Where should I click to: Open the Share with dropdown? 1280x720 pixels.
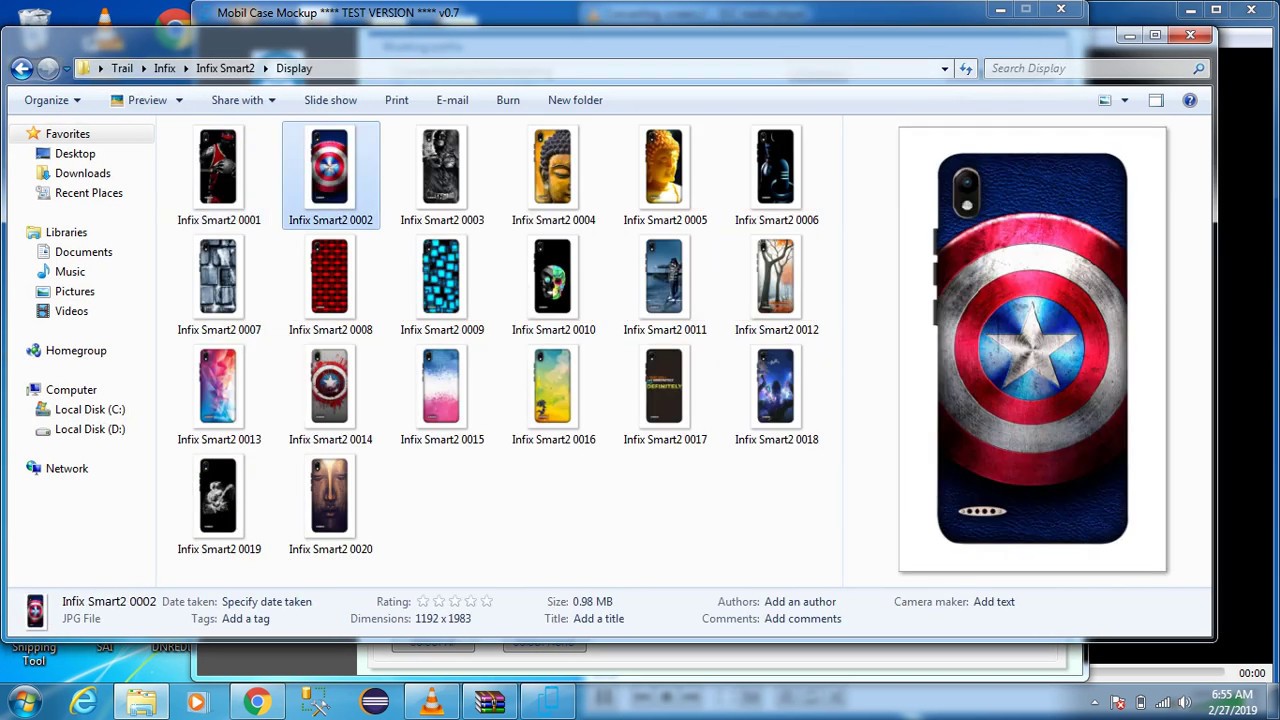pos(243,100)
